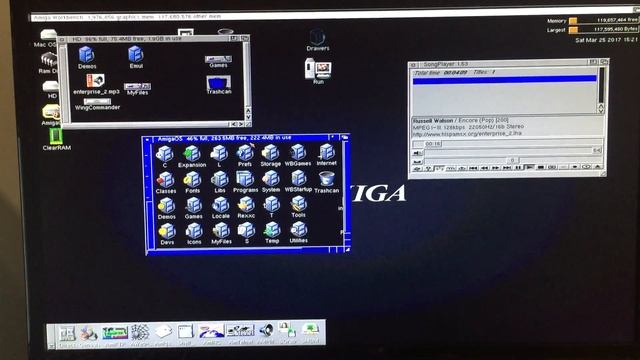Select the HD disk icon on desktop

tap(51, 90)
